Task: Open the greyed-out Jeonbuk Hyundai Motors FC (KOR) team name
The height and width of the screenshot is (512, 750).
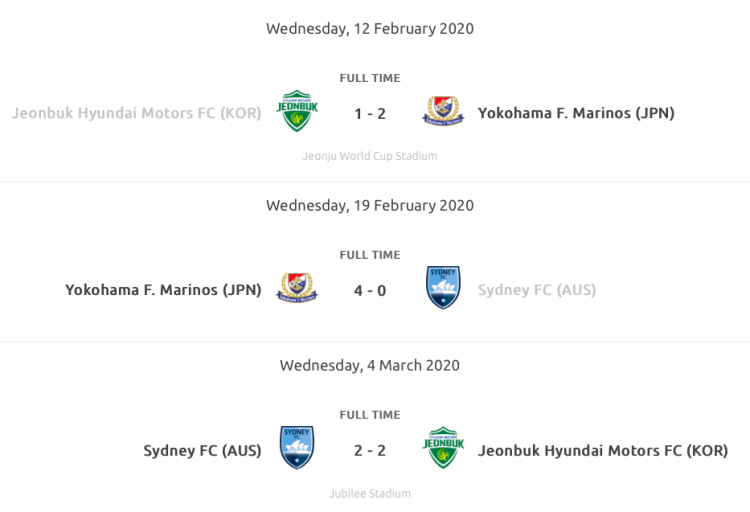Action: point(137,113)
